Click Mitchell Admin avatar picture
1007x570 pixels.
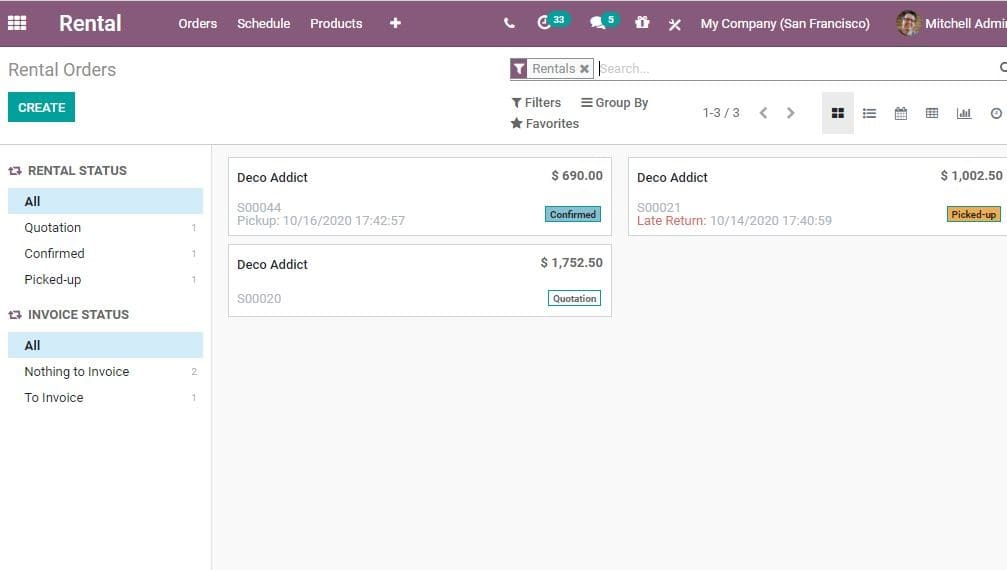point(908,24)
